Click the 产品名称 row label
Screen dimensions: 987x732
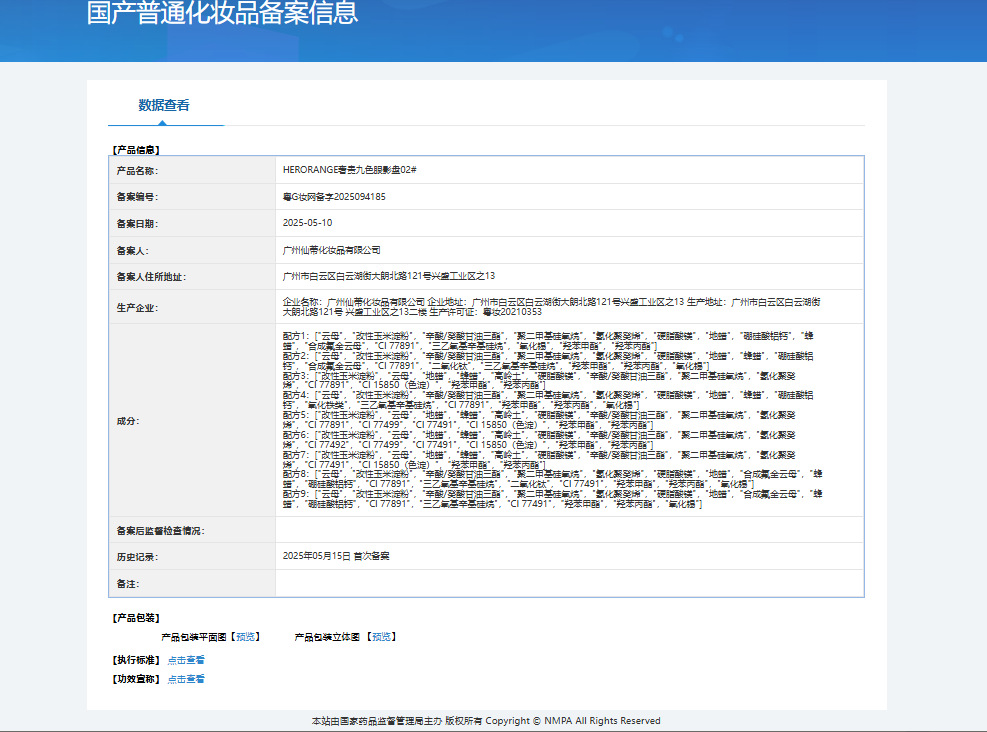pos(137,171)
